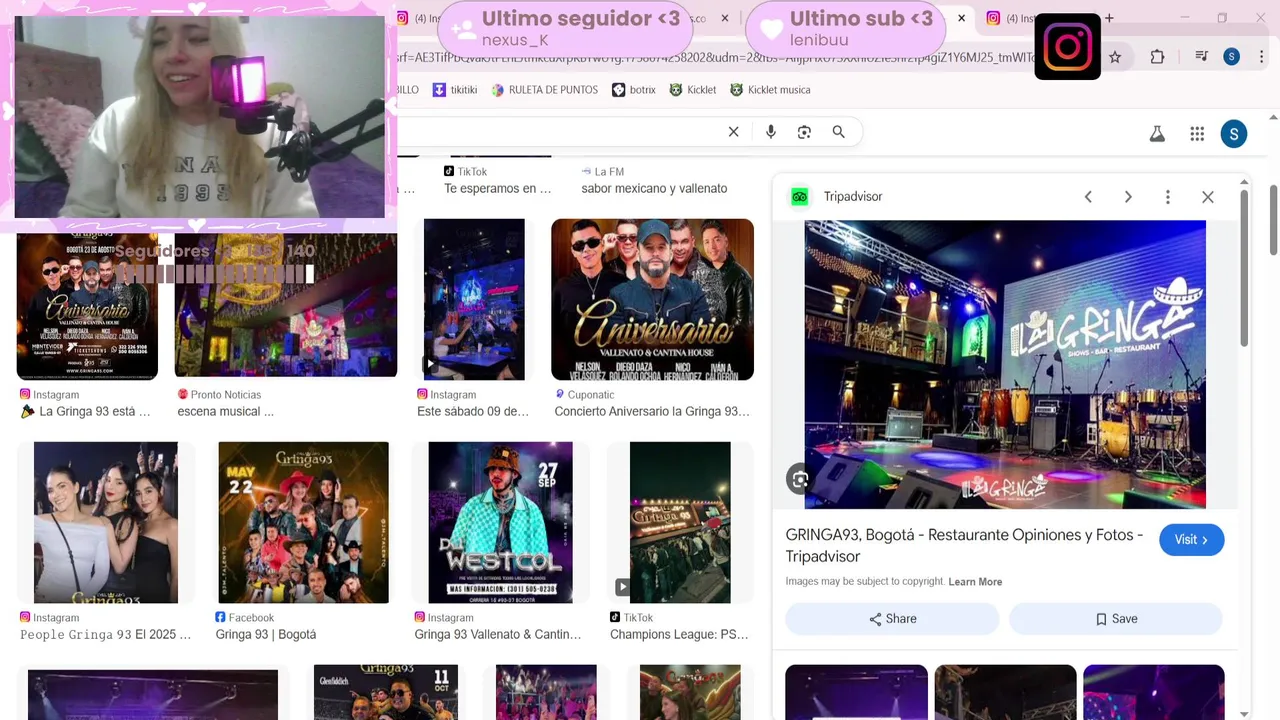This screenshot has height=720, width=1280.
Task: Open Google account avatar S
Action: point(1233,134)
